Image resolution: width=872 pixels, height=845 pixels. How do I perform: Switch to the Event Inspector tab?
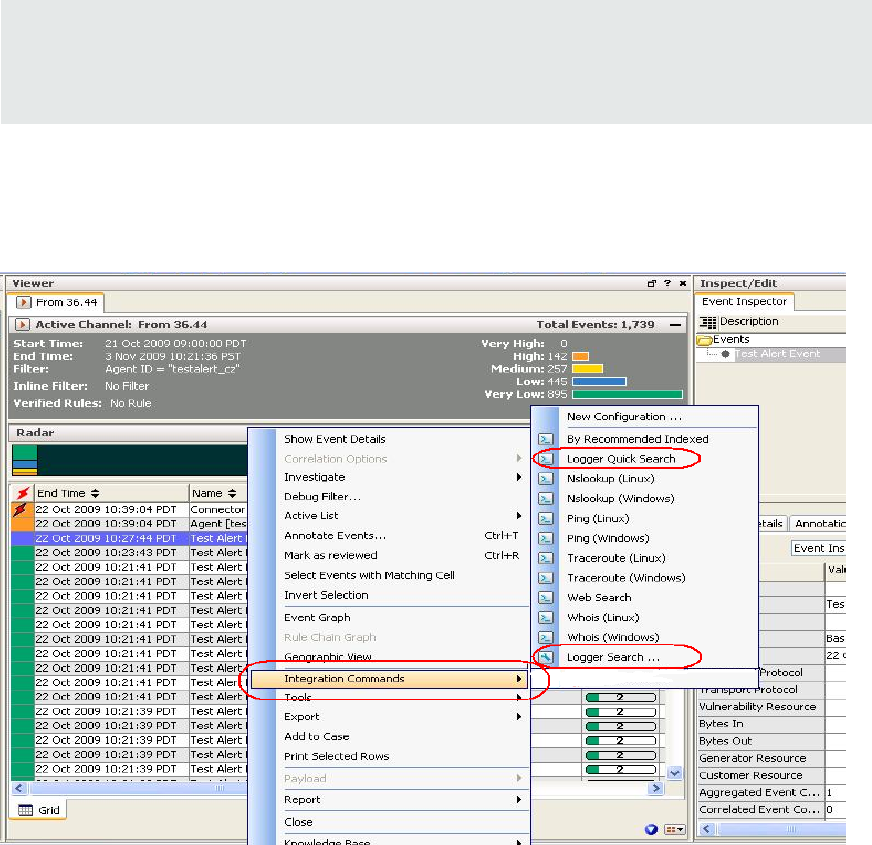(x=744, y=302)
